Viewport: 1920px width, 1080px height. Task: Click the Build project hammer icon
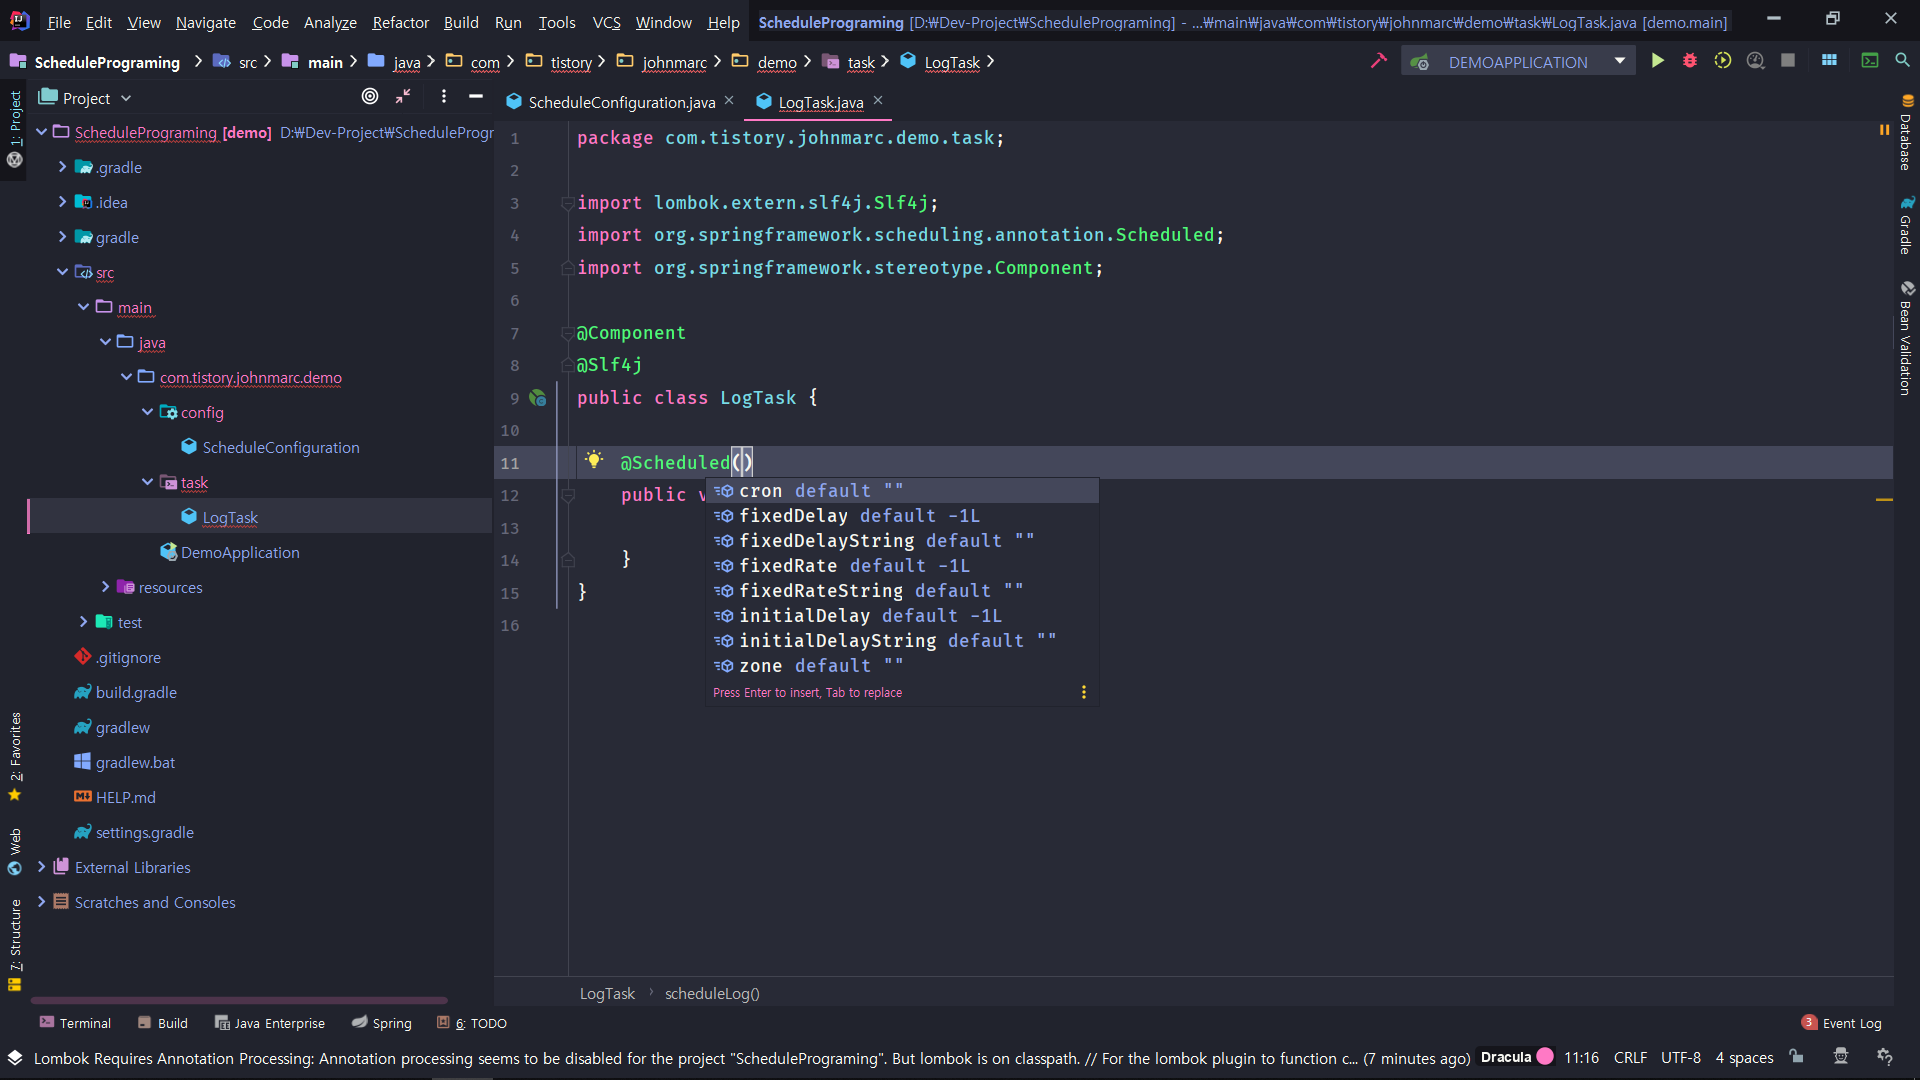coord(1379,61)
